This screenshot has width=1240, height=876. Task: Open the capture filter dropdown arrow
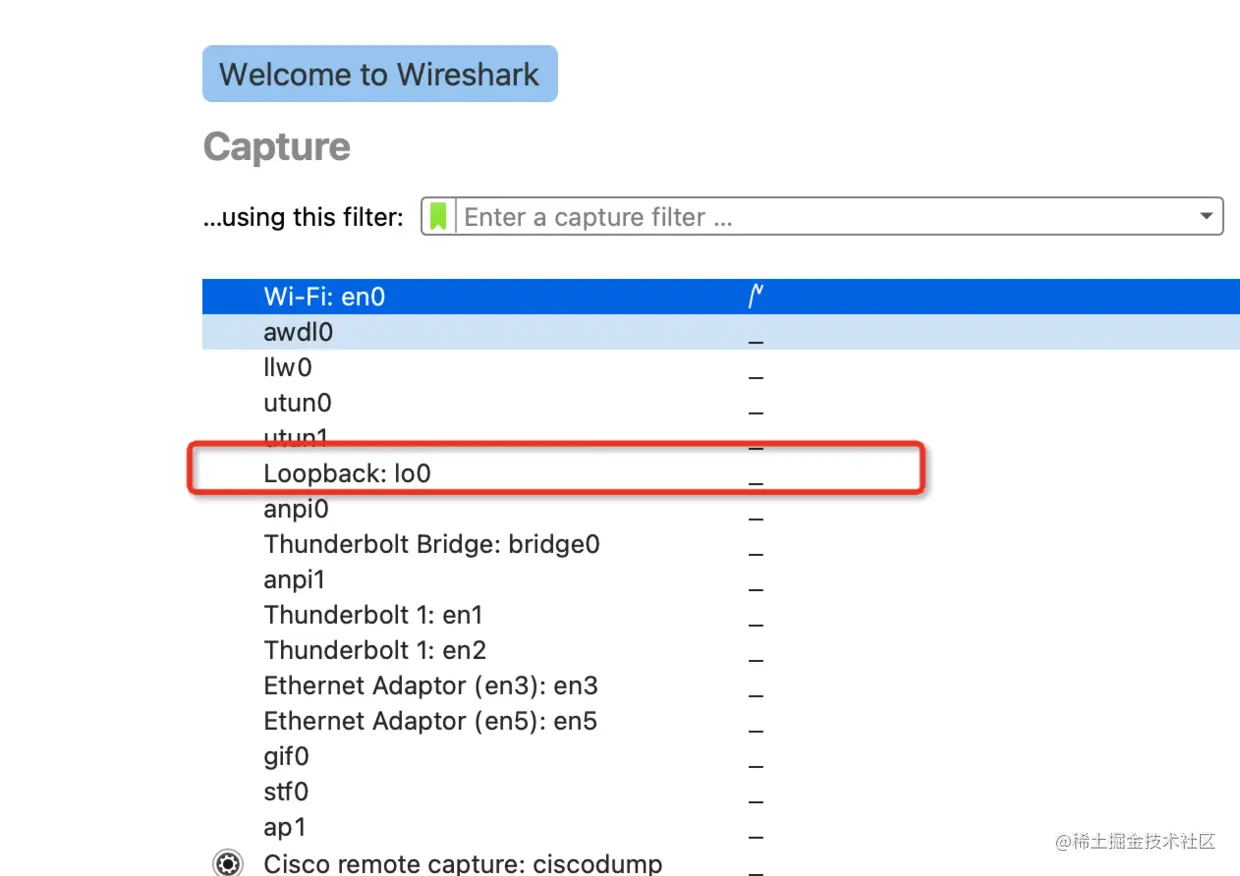tap(1207, 216)
